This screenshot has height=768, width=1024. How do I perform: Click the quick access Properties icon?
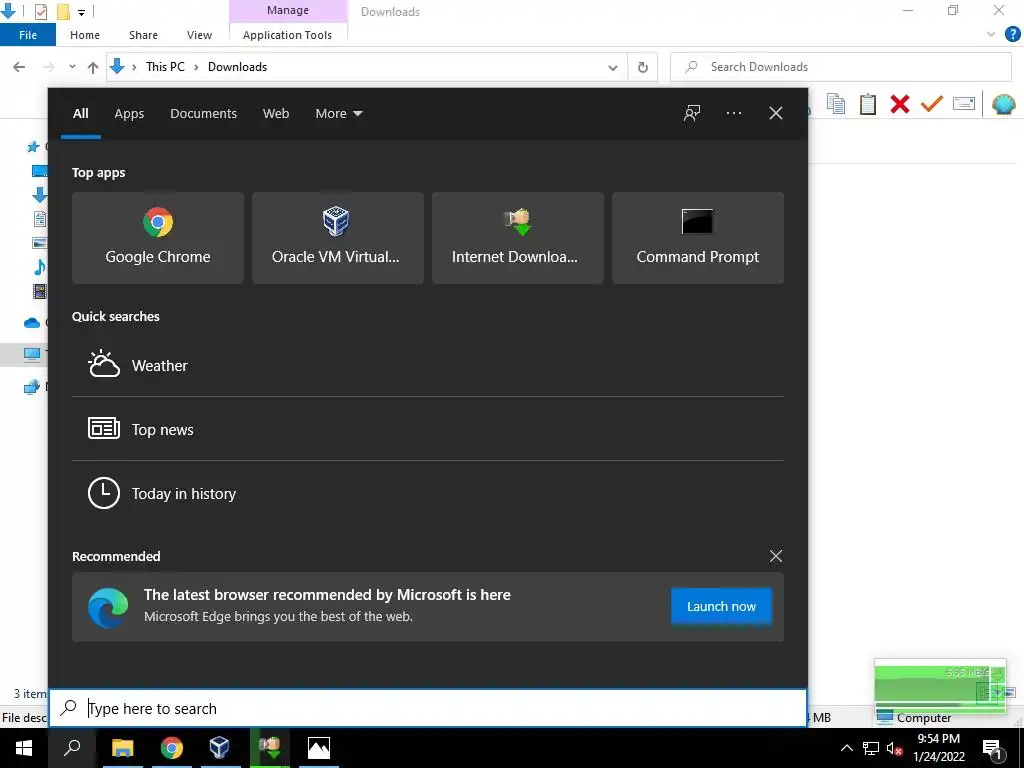click(40, 12)
